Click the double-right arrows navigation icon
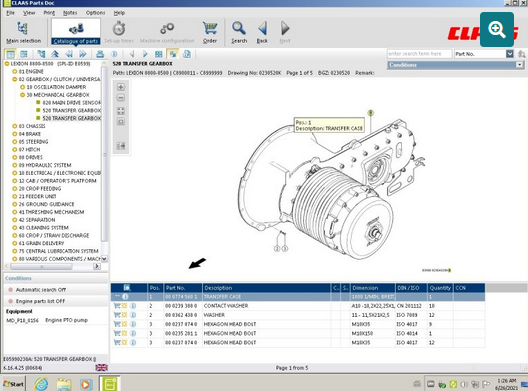Image resolution: width=528 pixels, height=391 pixels. 83,54
